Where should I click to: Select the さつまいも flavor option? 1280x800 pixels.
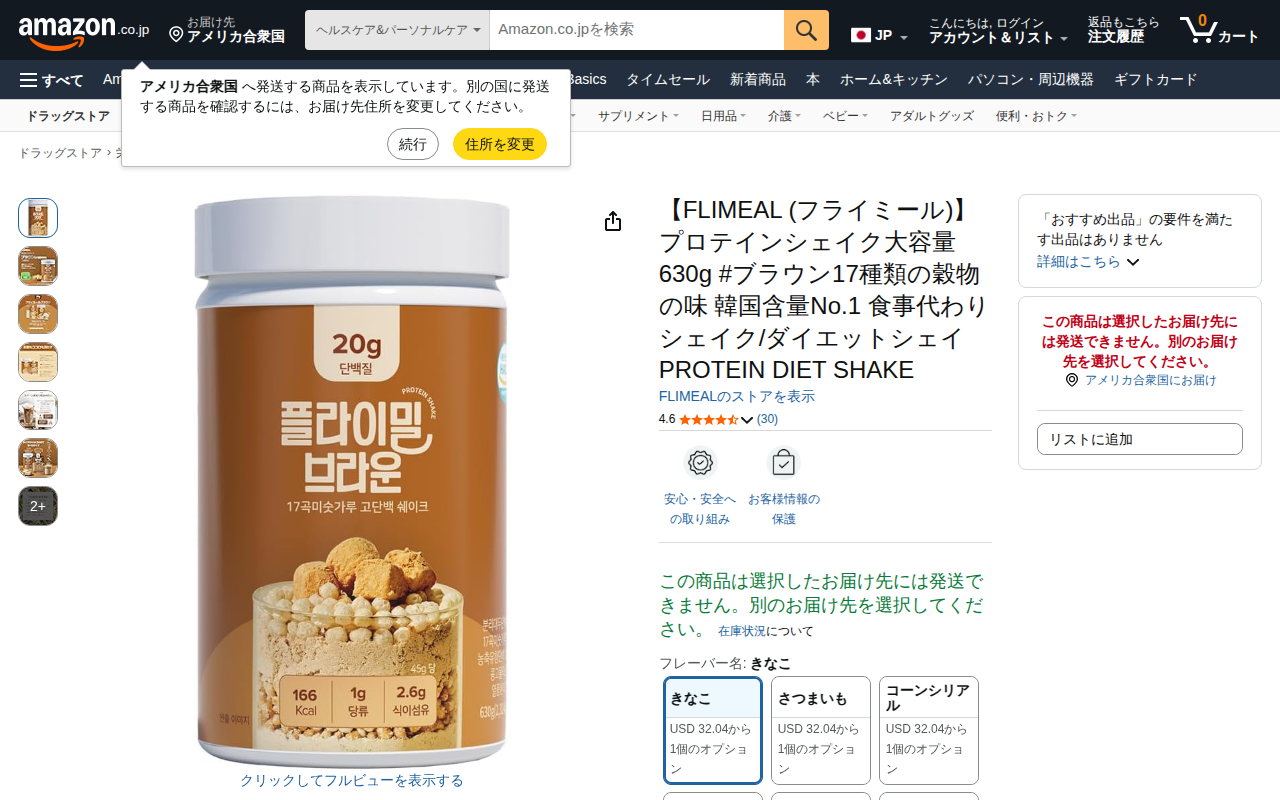(821, 731)
